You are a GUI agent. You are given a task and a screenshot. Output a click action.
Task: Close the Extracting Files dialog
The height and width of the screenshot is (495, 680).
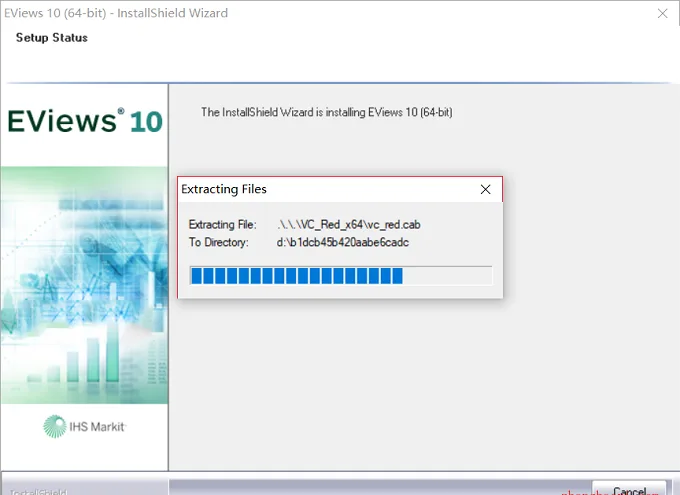tap(485, 189)
